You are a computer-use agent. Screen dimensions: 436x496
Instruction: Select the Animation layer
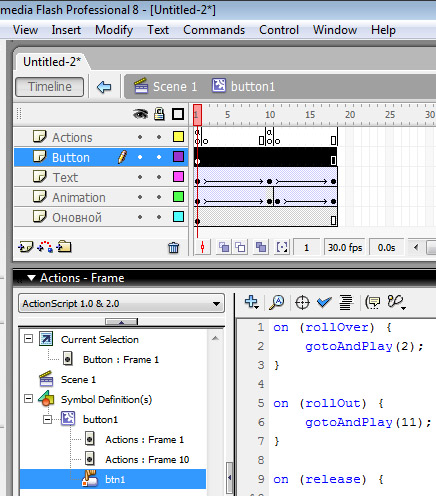coord(101,197)
